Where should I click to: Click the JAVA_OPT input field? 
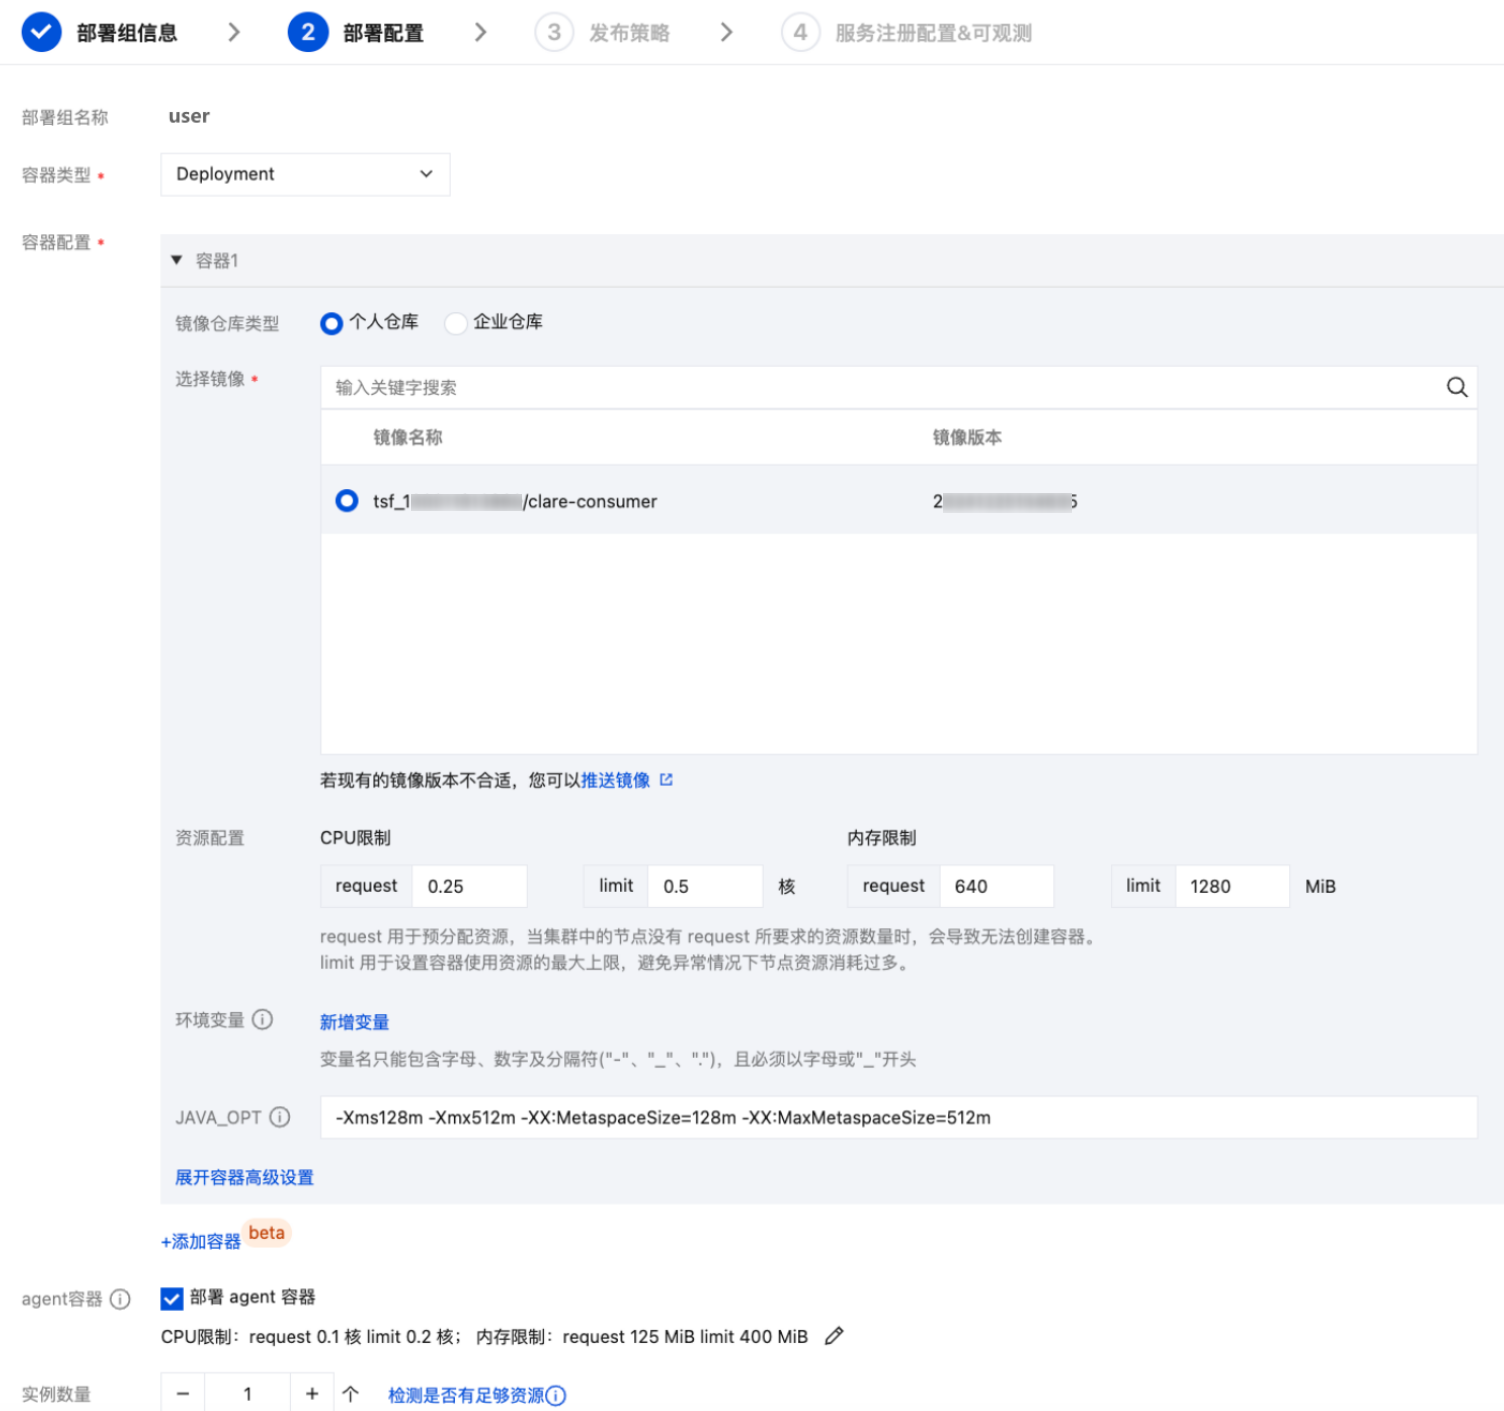pyautogui.click(x=897, y=1117)
